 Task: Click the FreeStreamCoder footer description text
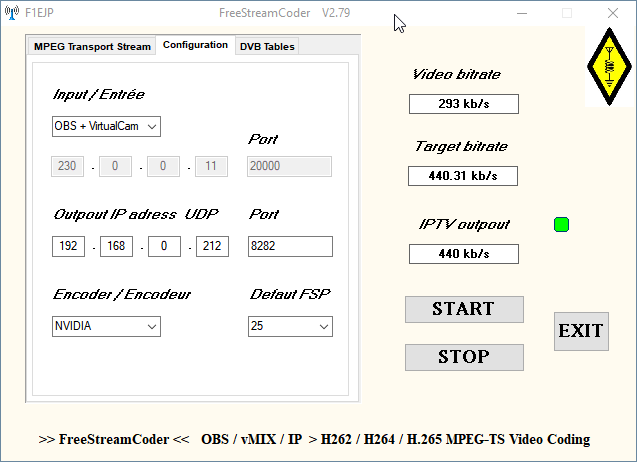click(314, 439)
